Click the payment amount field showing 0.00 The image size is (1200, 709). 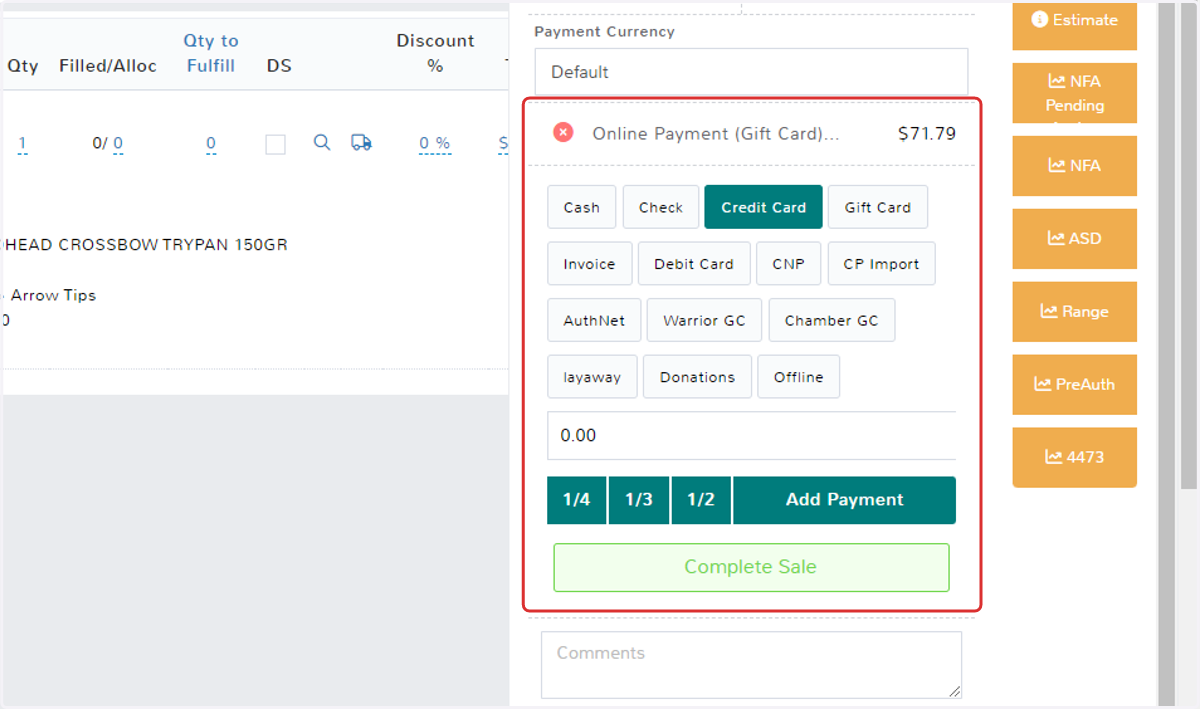pos(751,435)
